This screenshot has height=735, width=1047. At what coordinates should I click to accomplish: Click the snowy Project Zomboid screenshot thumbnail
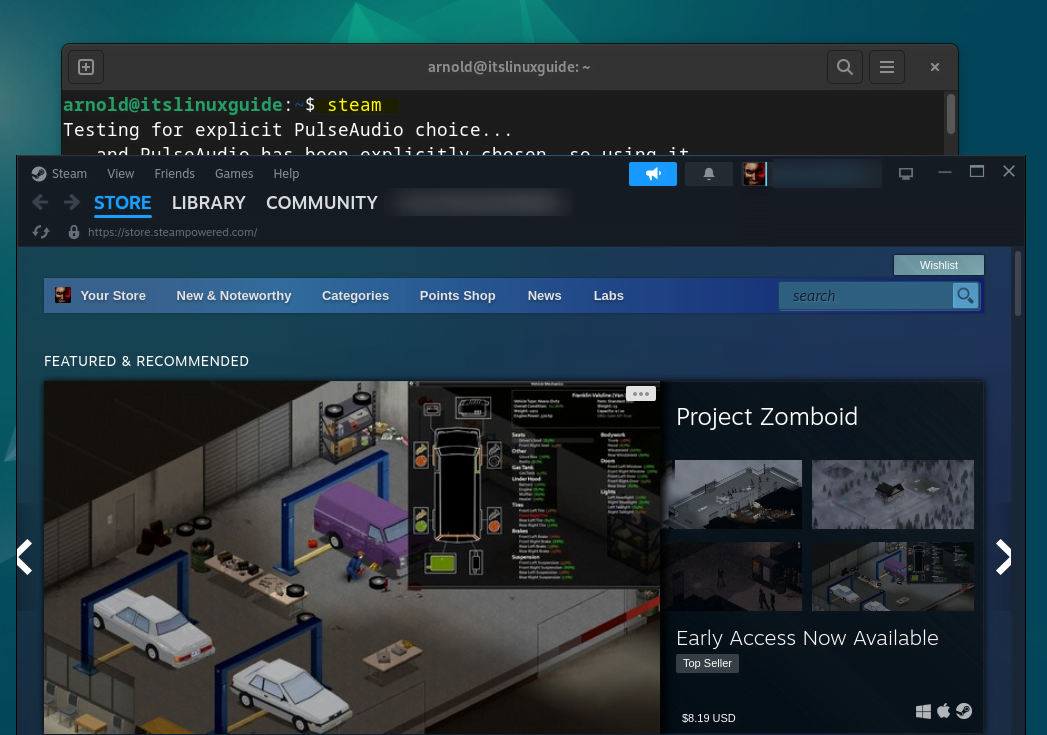(892, 494)
